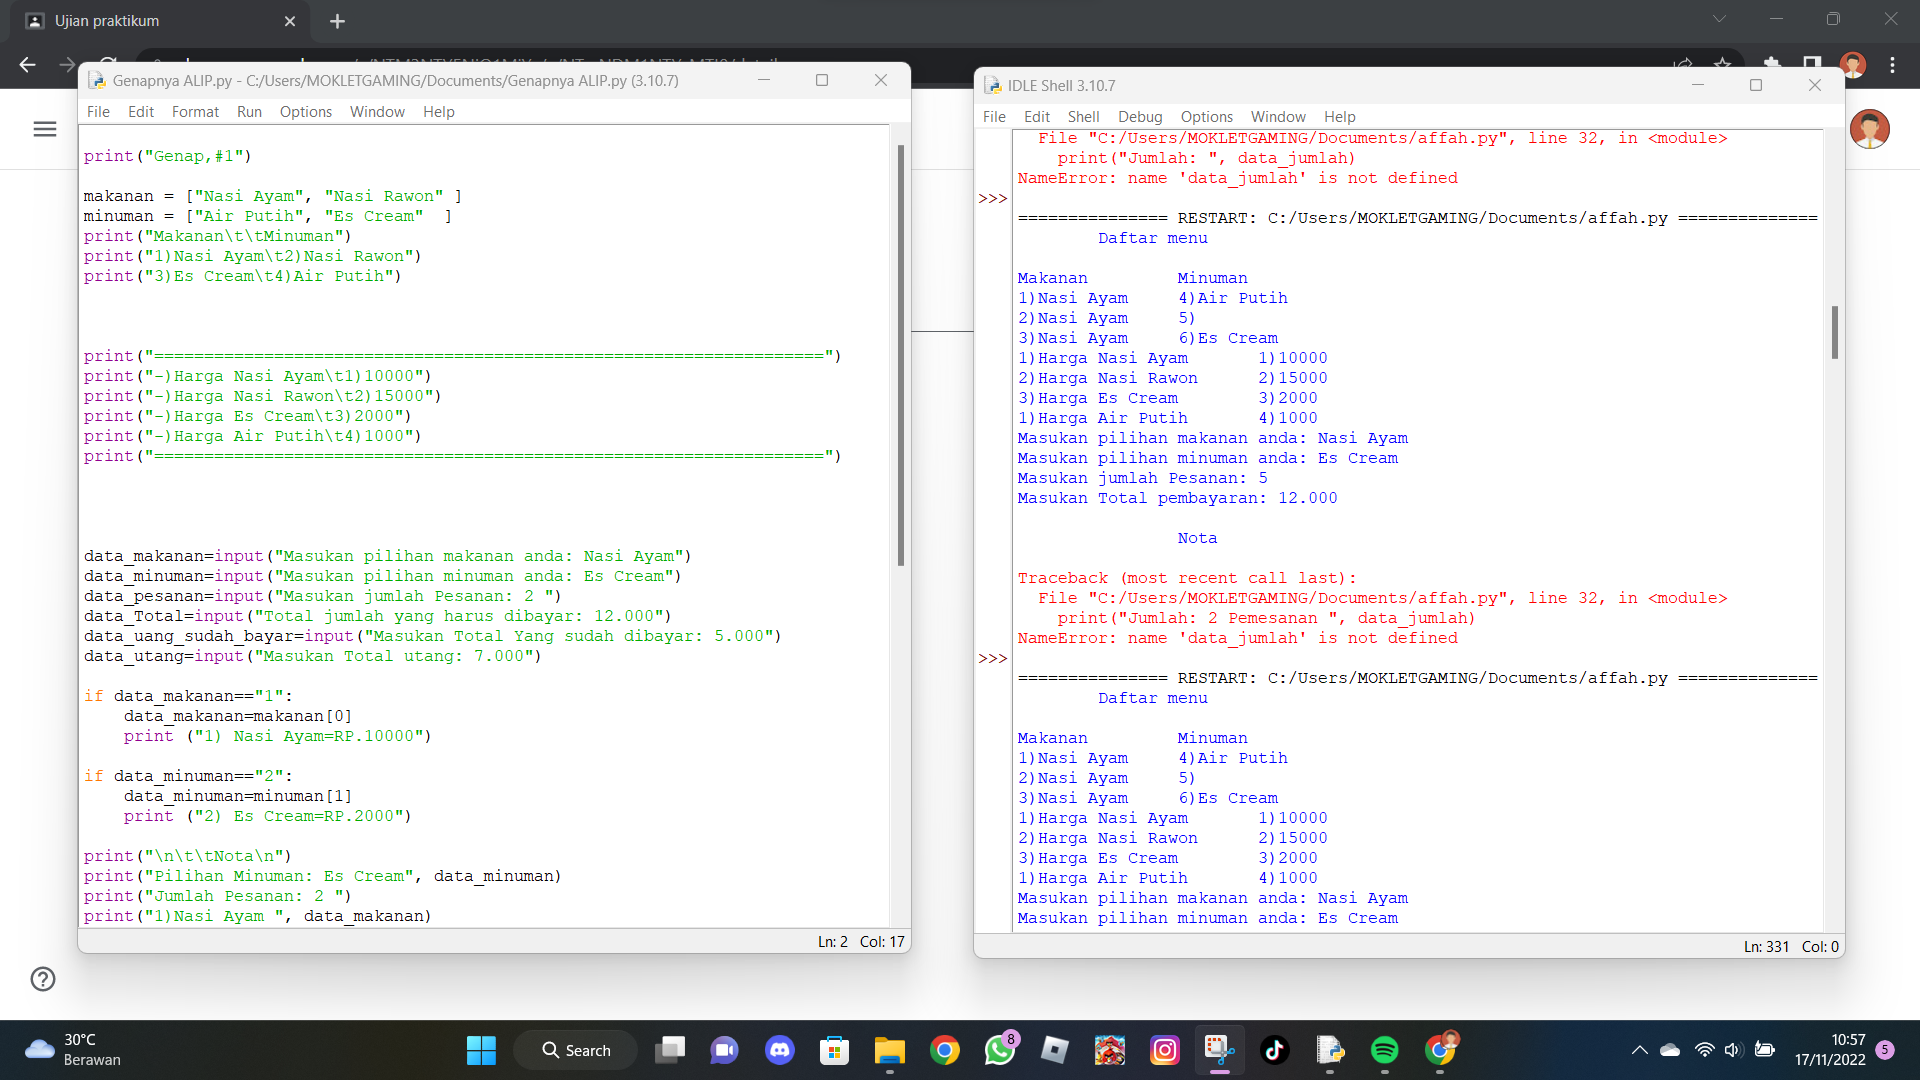
Task: Open Shell menu in IDLE Shell
Action: tap(1083, 117)
